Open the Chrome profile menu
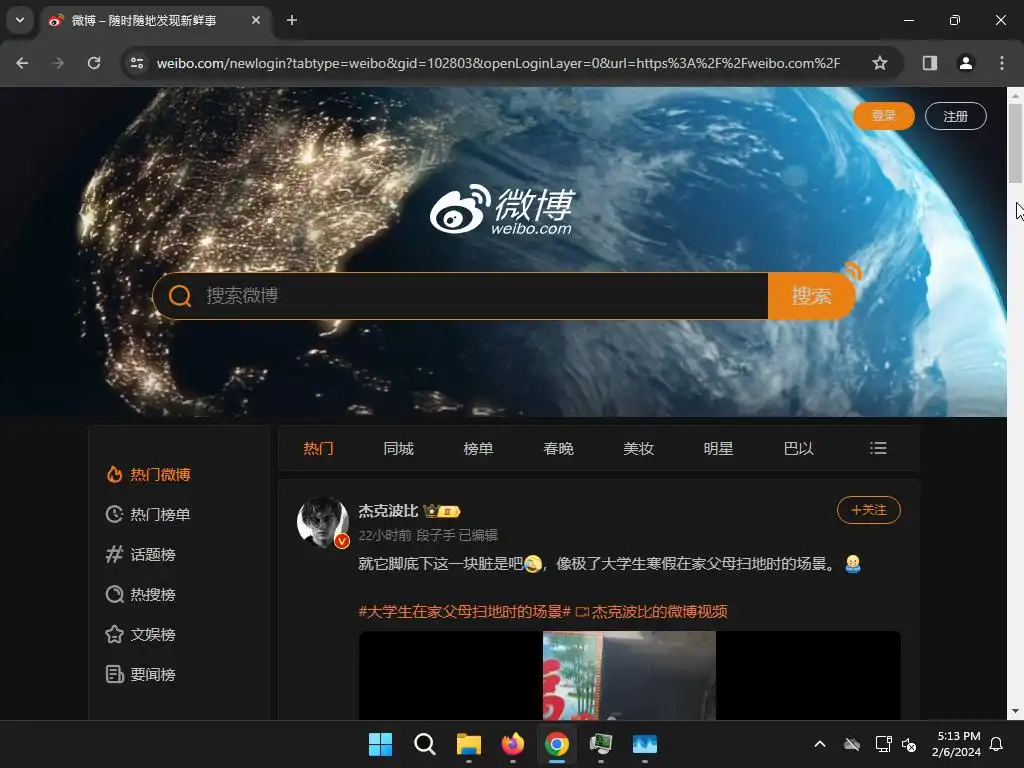This screenshot has width=1024, height=768. tap(965, 63)
